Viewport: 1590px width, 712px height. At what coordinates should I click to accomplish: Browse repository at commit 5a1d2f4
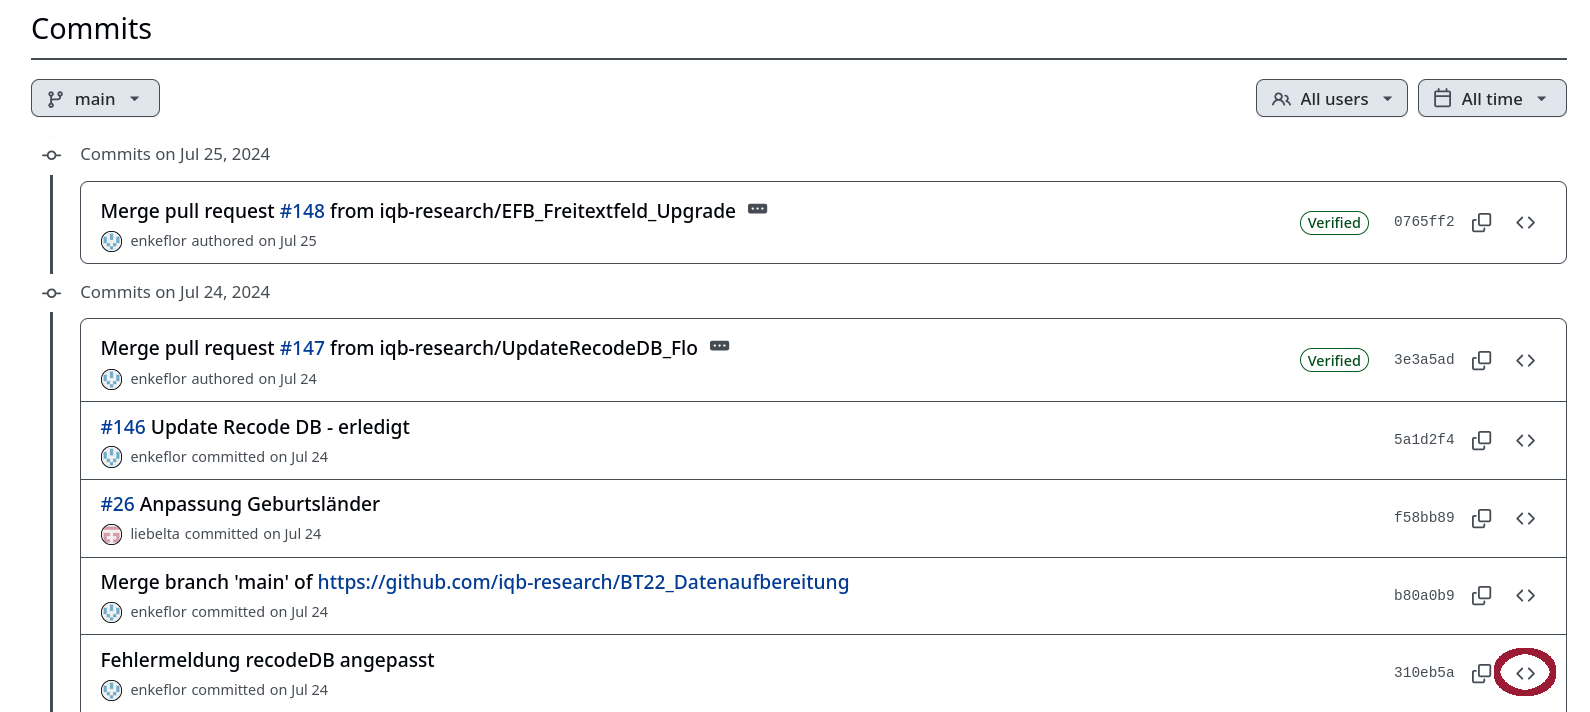coord(1525,440)
